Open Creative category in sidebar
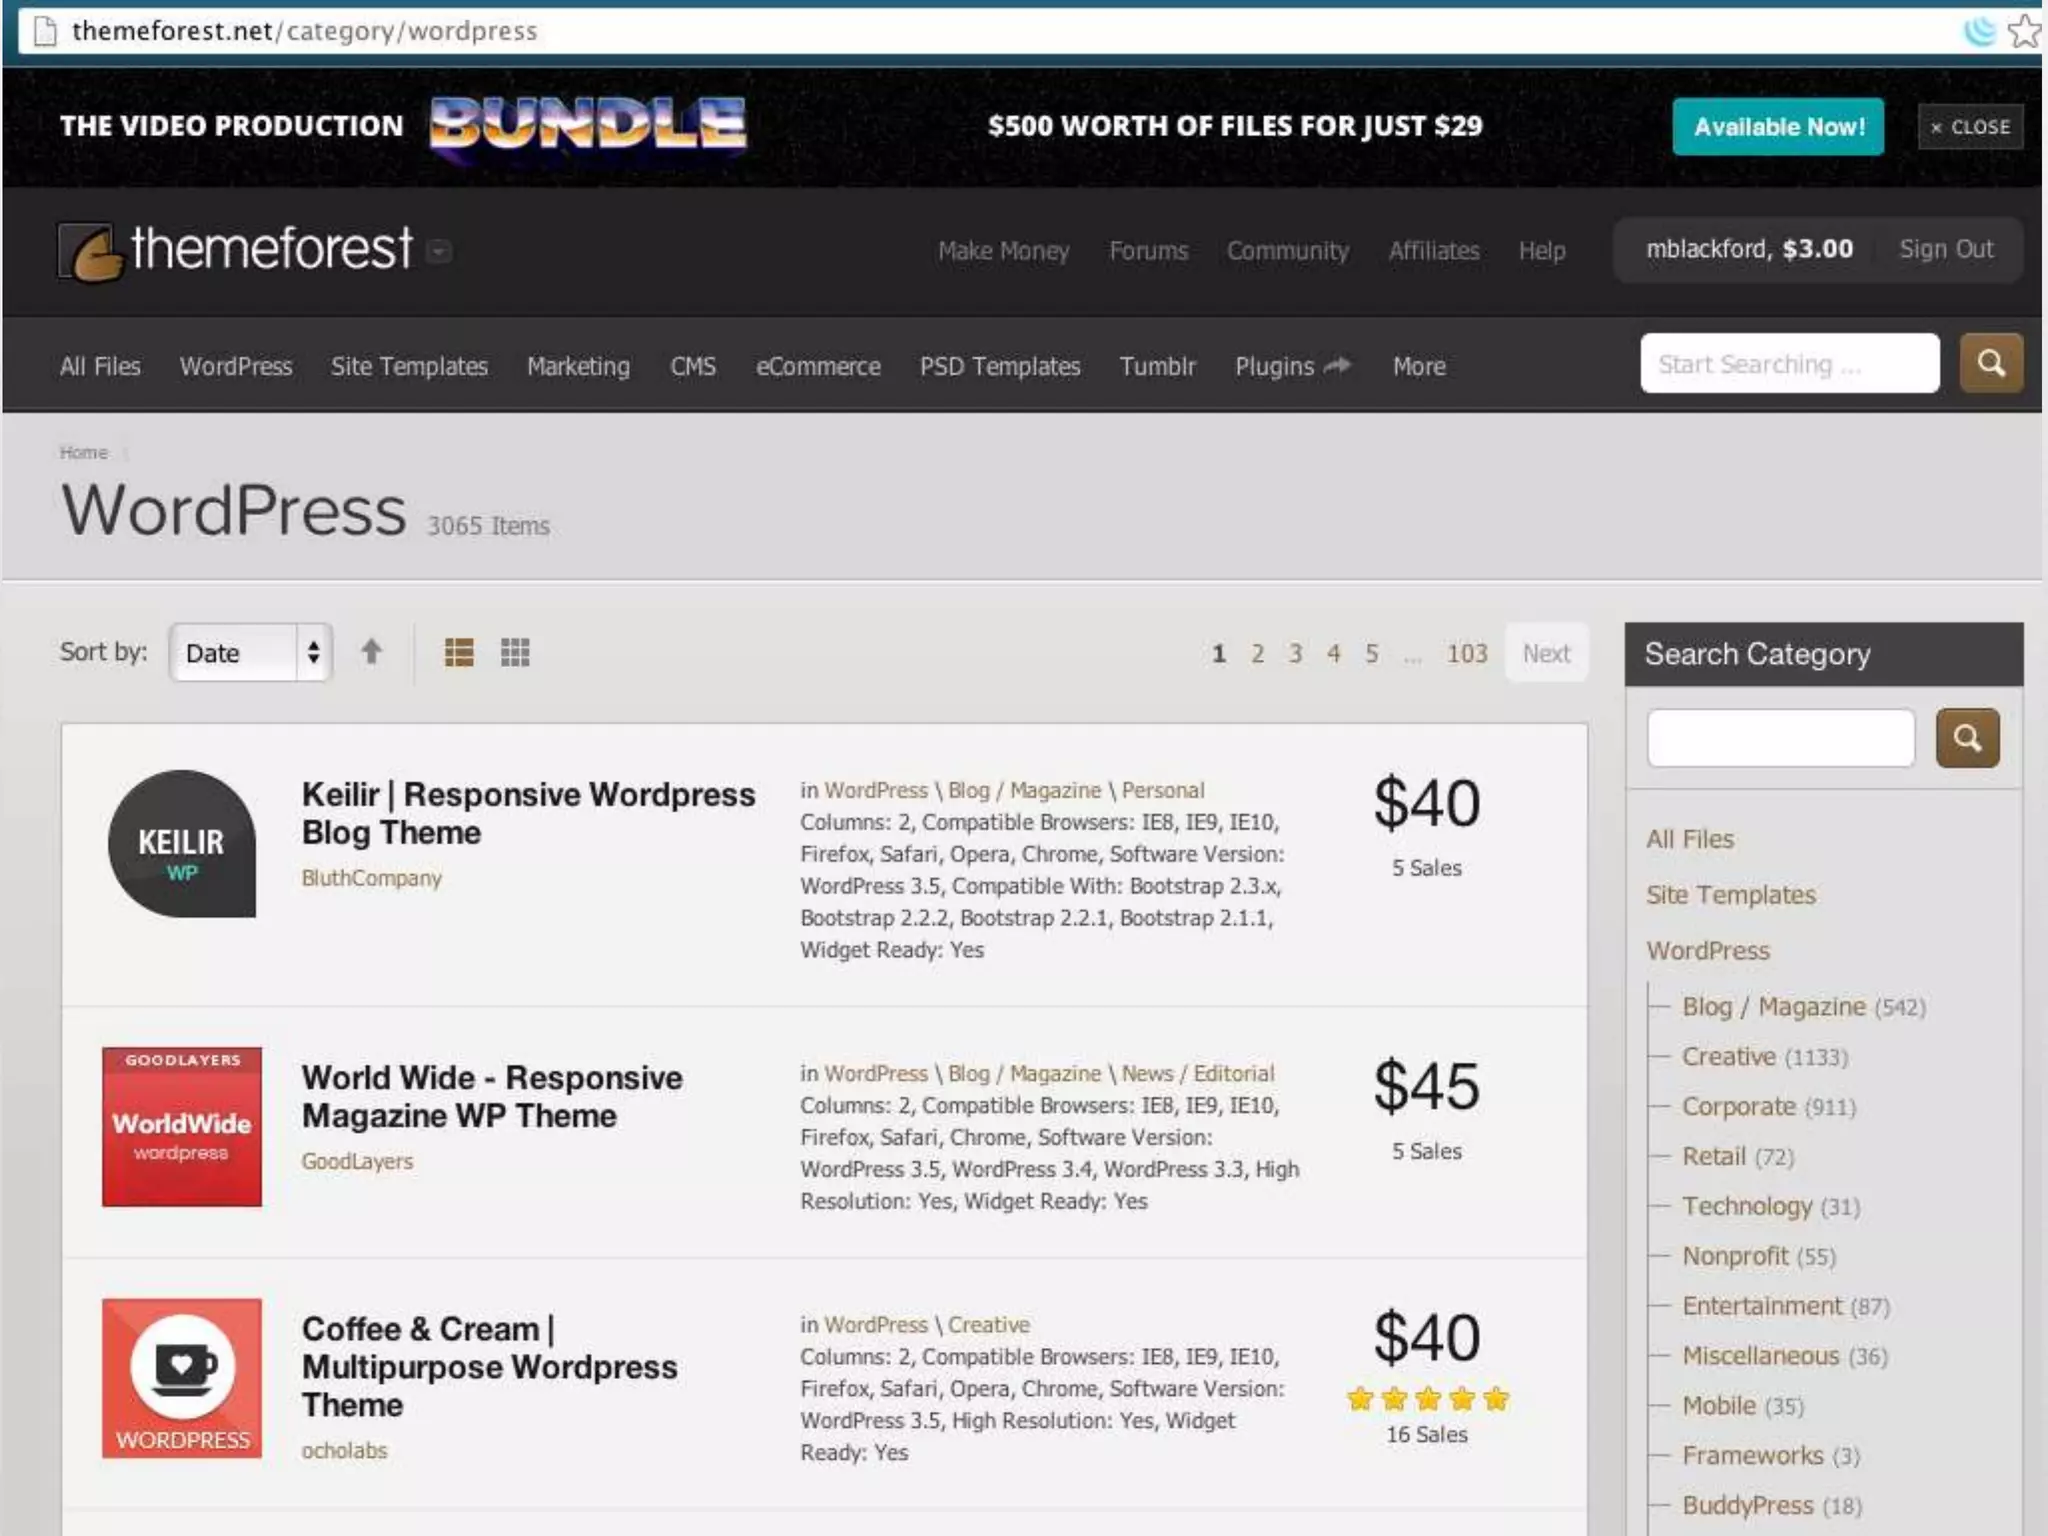Image resolution: width=2048 pixels, height=1536 pixels. point(1728,1057)
